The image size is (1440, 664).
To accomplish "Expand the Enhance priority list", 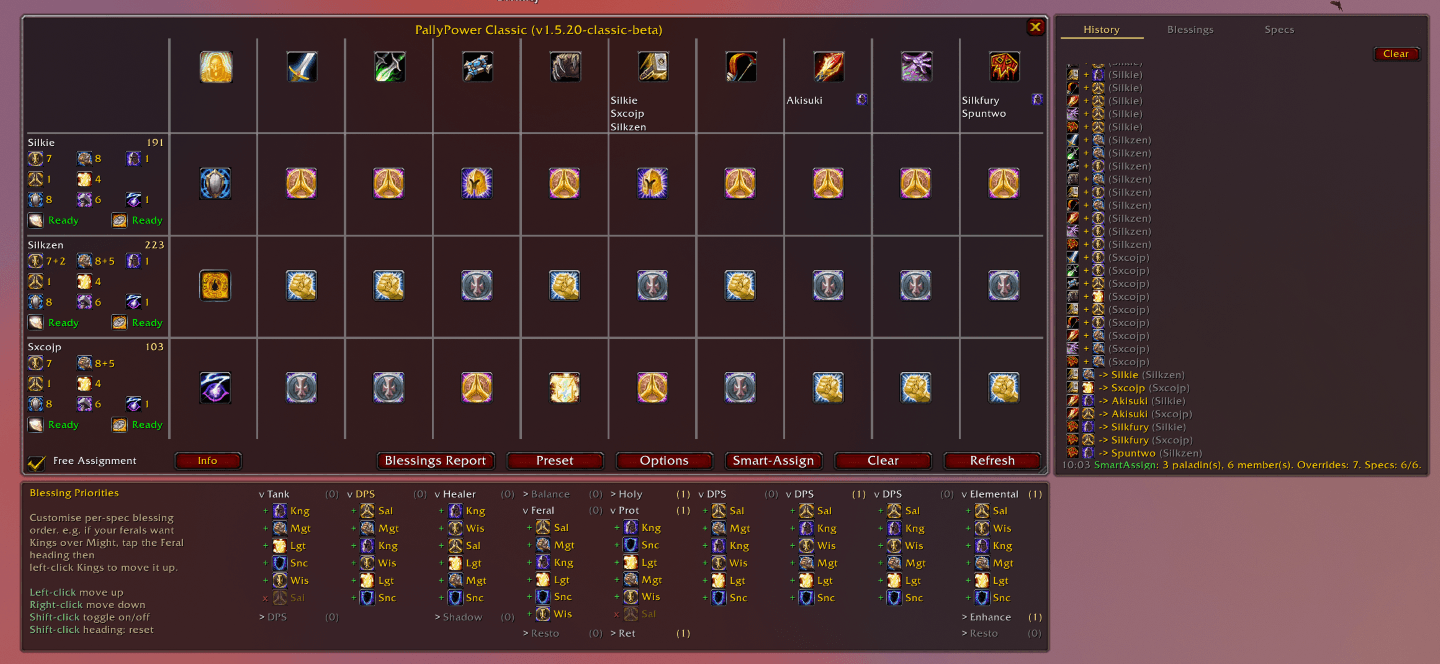I will (987, 617).
